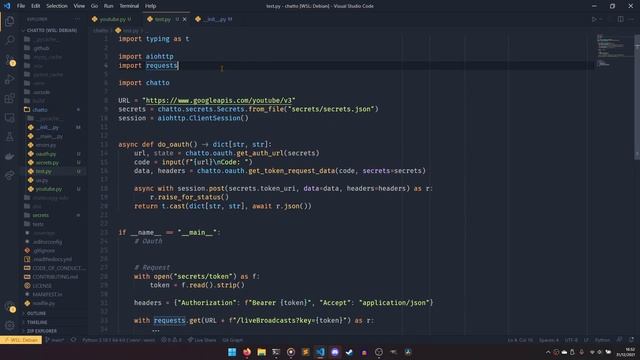Open oauth.py in the Explorer
The image size is (640, 360).
pyautogui.click(x=45, y=154)
